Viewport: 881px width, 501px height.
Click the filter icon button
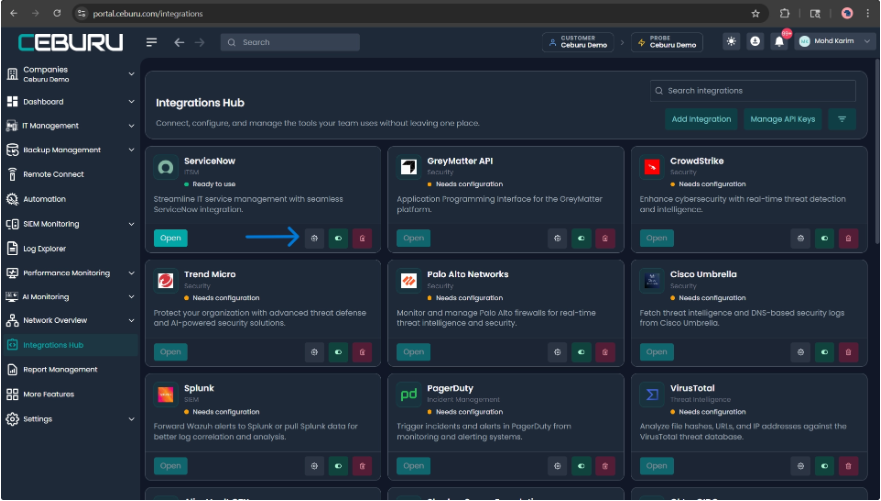[x=842, y=119]
